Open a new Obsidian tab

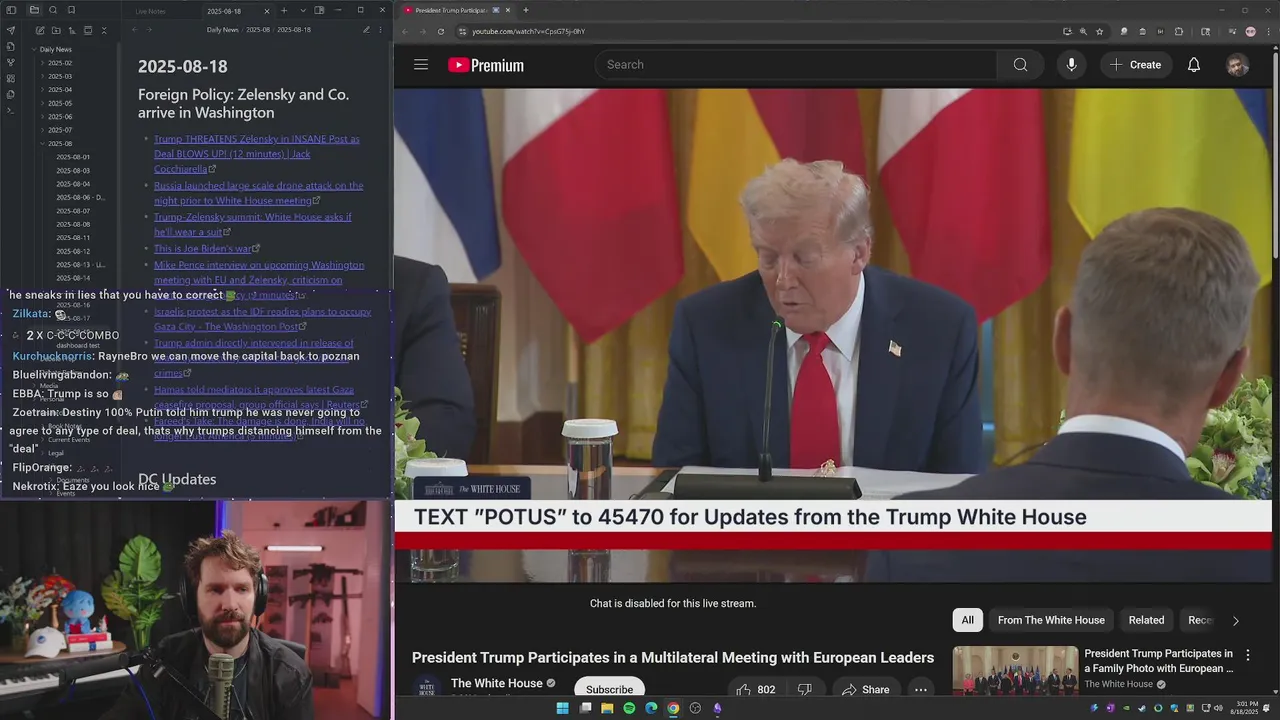284,10
